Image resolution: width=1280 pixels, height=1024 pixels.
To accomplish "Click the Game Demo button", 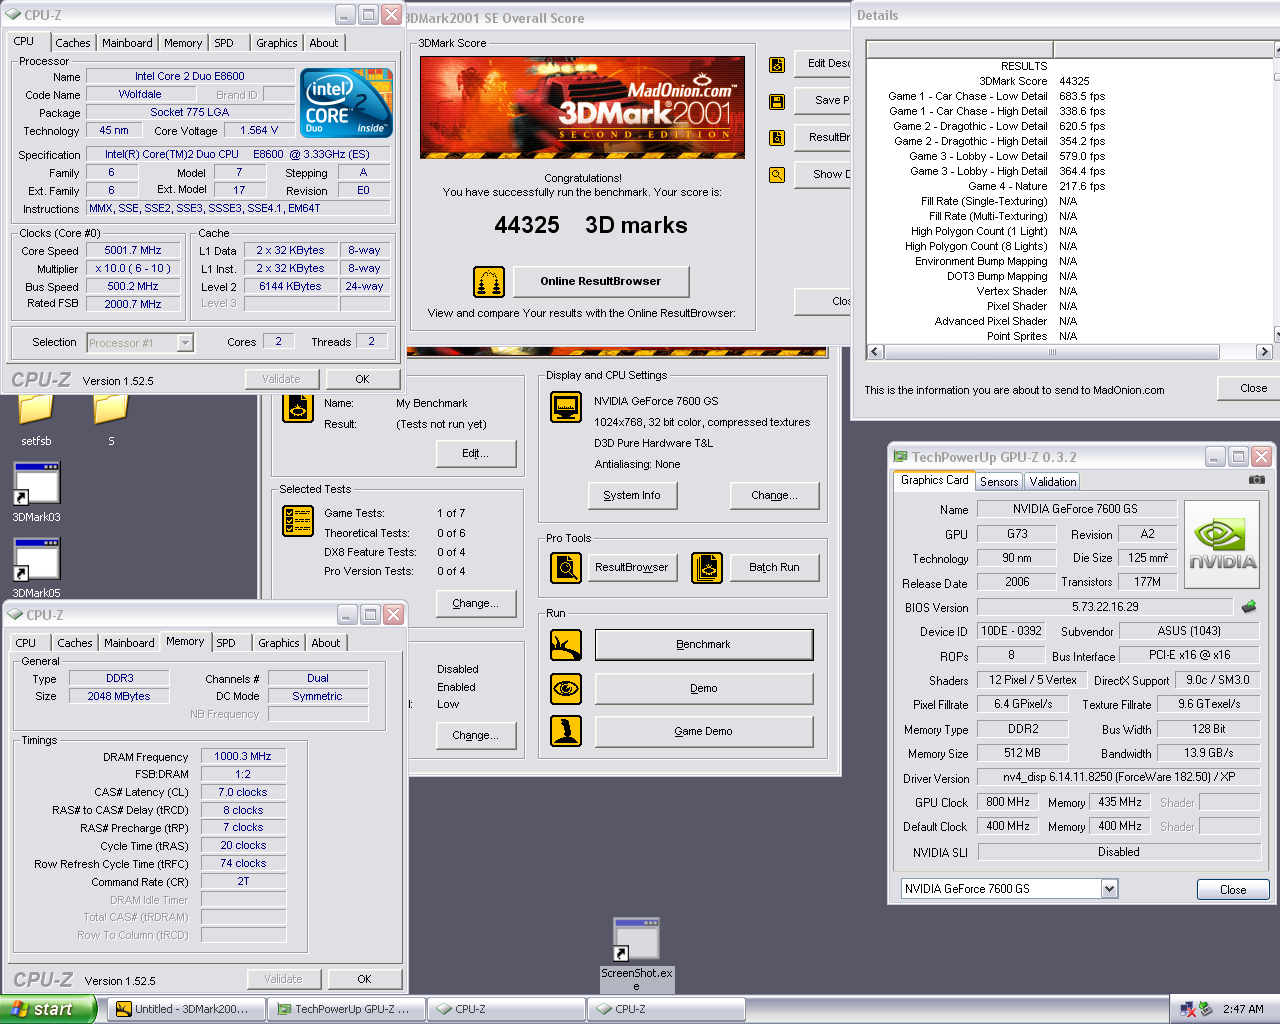I will click(704, 731).
